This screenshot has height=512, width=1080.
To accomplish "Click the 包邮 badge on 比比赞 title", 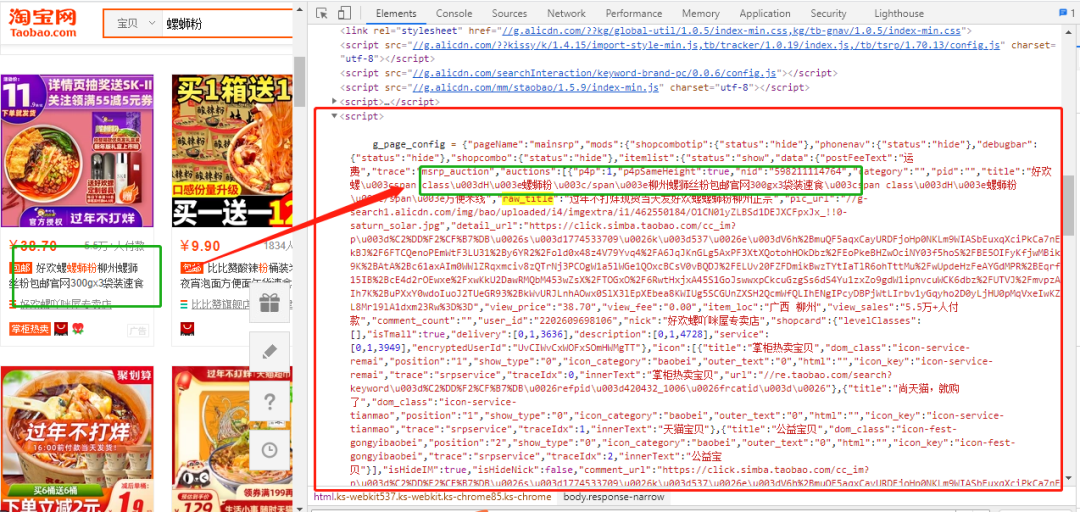I will 190,267.
